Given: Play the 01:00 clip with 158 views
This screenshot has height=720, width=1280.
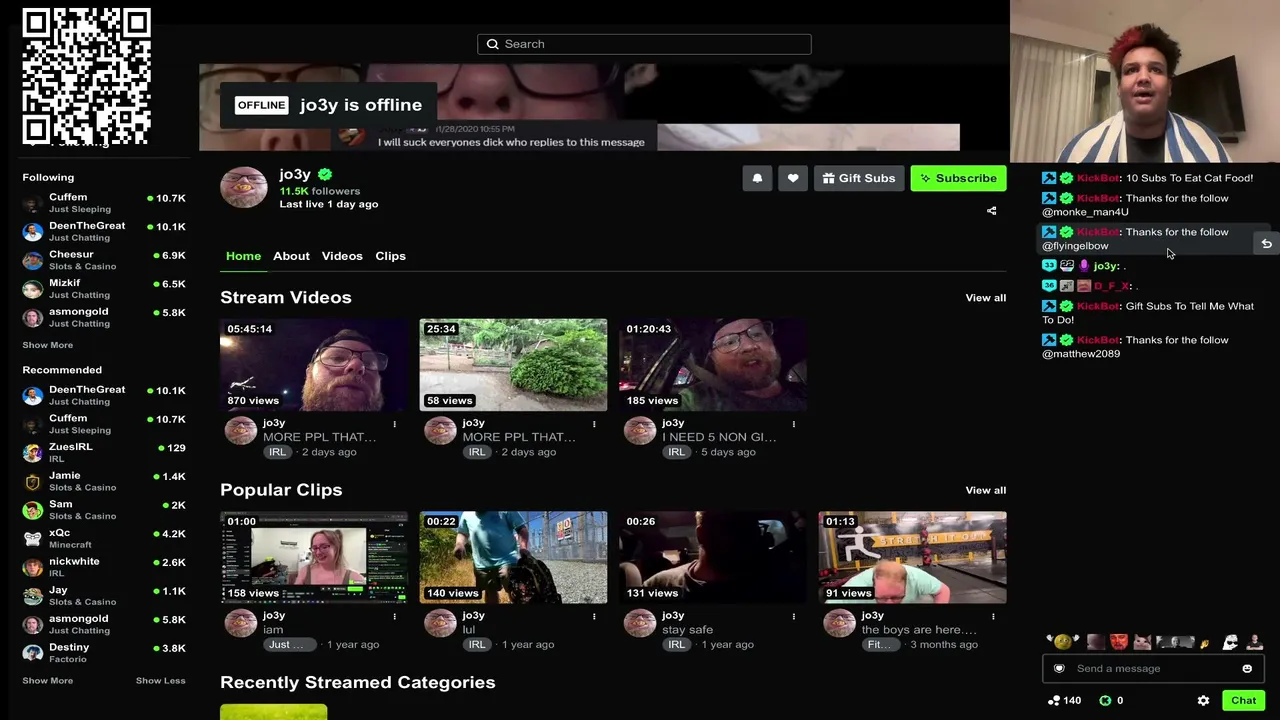Looking at the screenshot, I should coord(314,557).
